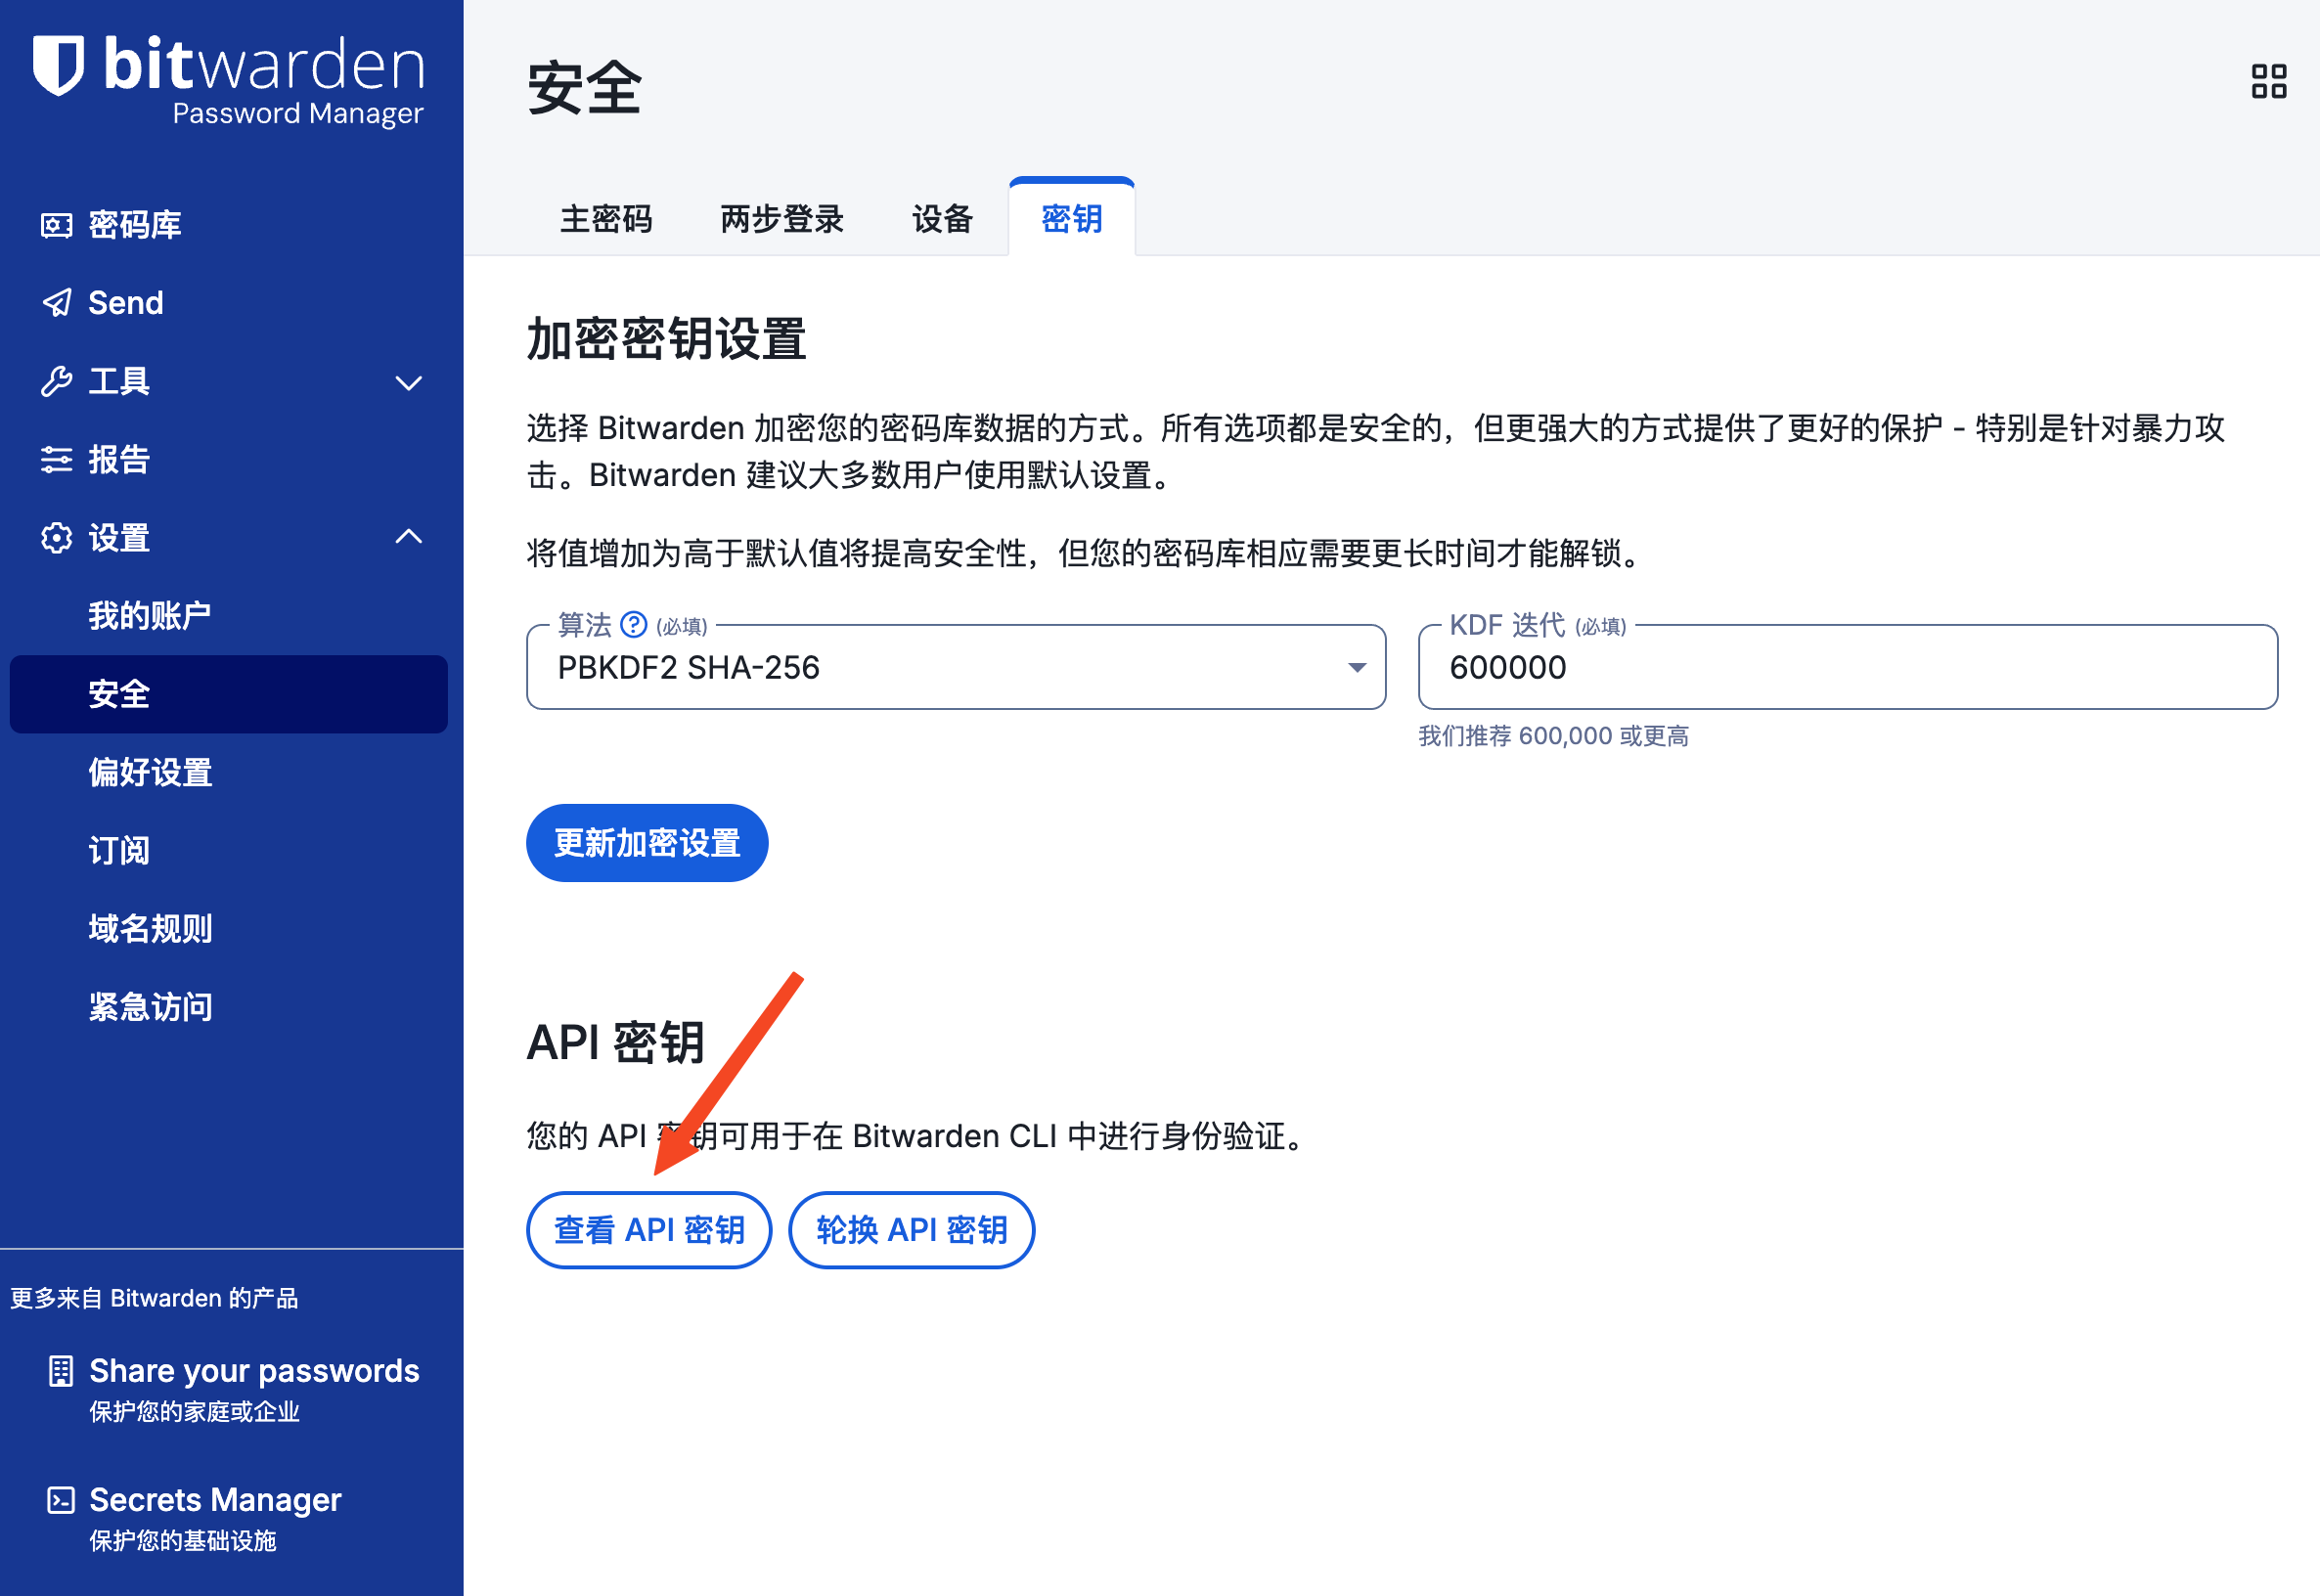
Task: Switch to the 设备 tab
Action: (942, 219)
